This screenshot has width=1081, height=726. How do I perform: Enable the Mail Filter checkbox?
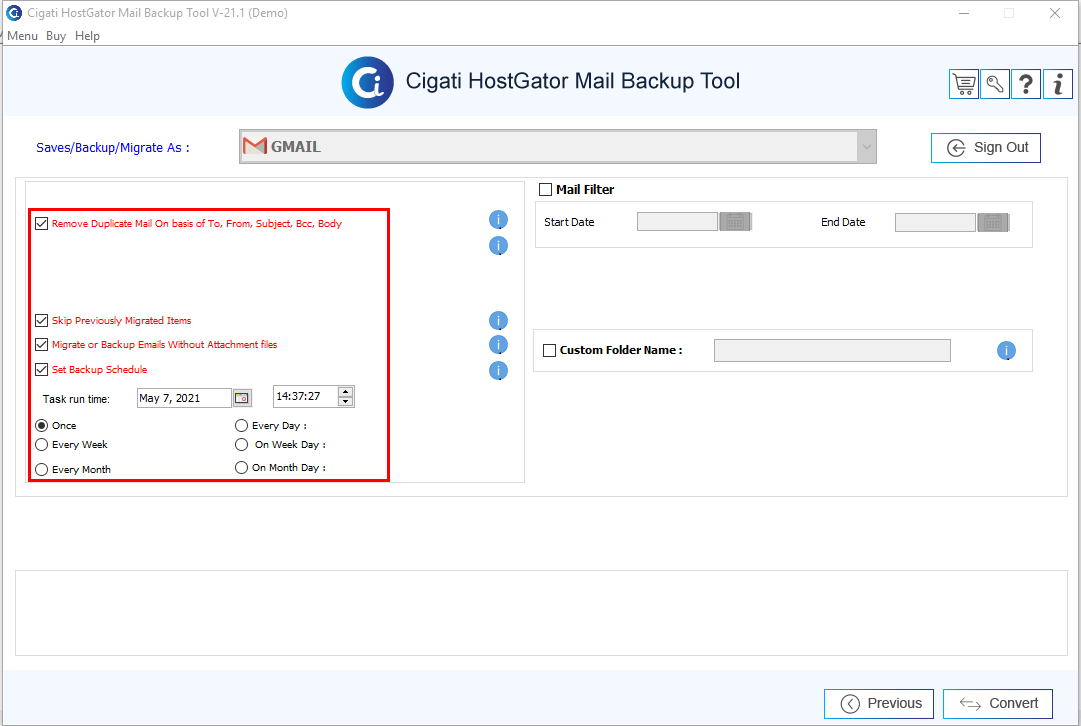click(x=545, y=190)
